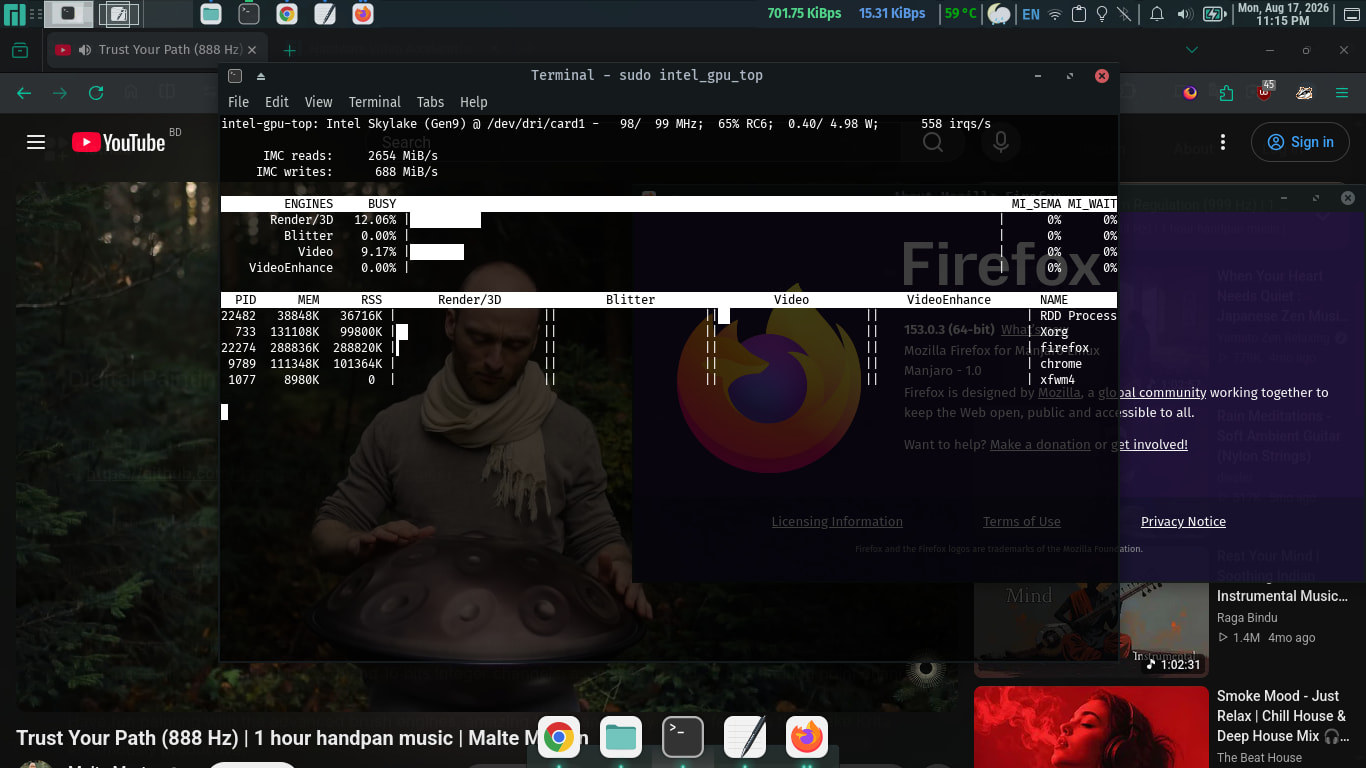Open the browser extensions puzzle icon
Image resolution: width=1366 pixels, height=768 pixels.
1227,93
